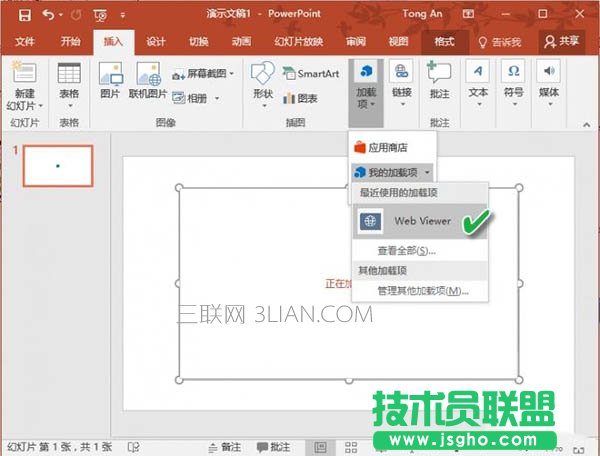This screenshot has height=456, width=600.
Task: Toggle the 批注 comments pane in status bar
Action: [x=274, y=447]
